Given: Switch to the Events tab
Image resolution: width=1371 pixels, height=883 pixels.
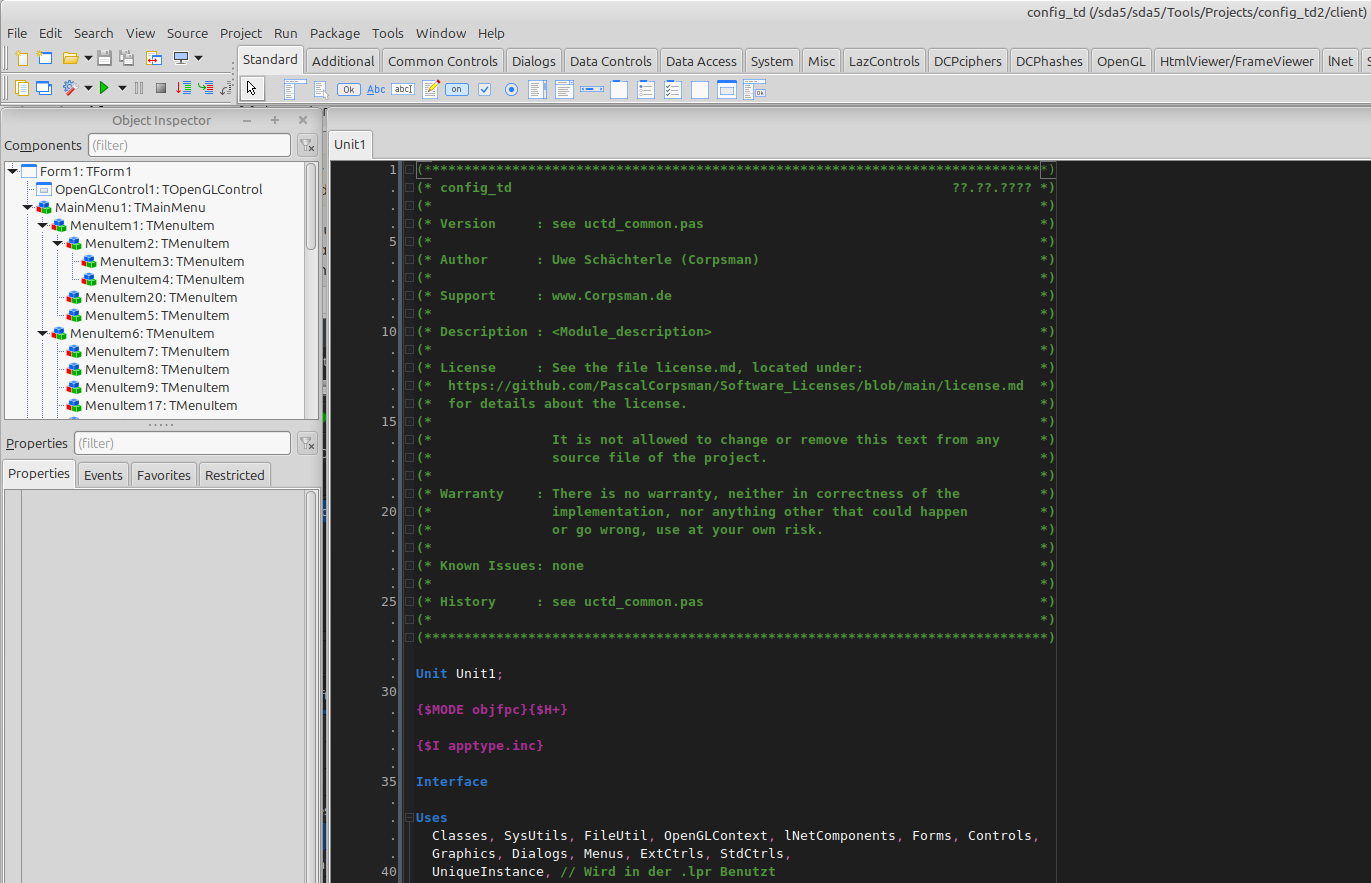Looking at the screenshot, I should coord(103,475).
